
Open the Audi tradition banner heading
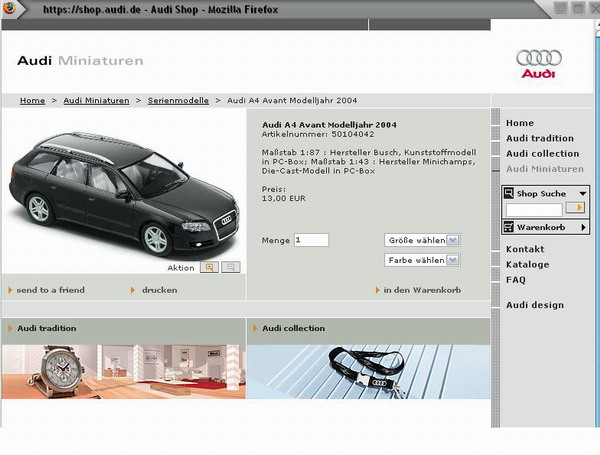coord(47,328)
